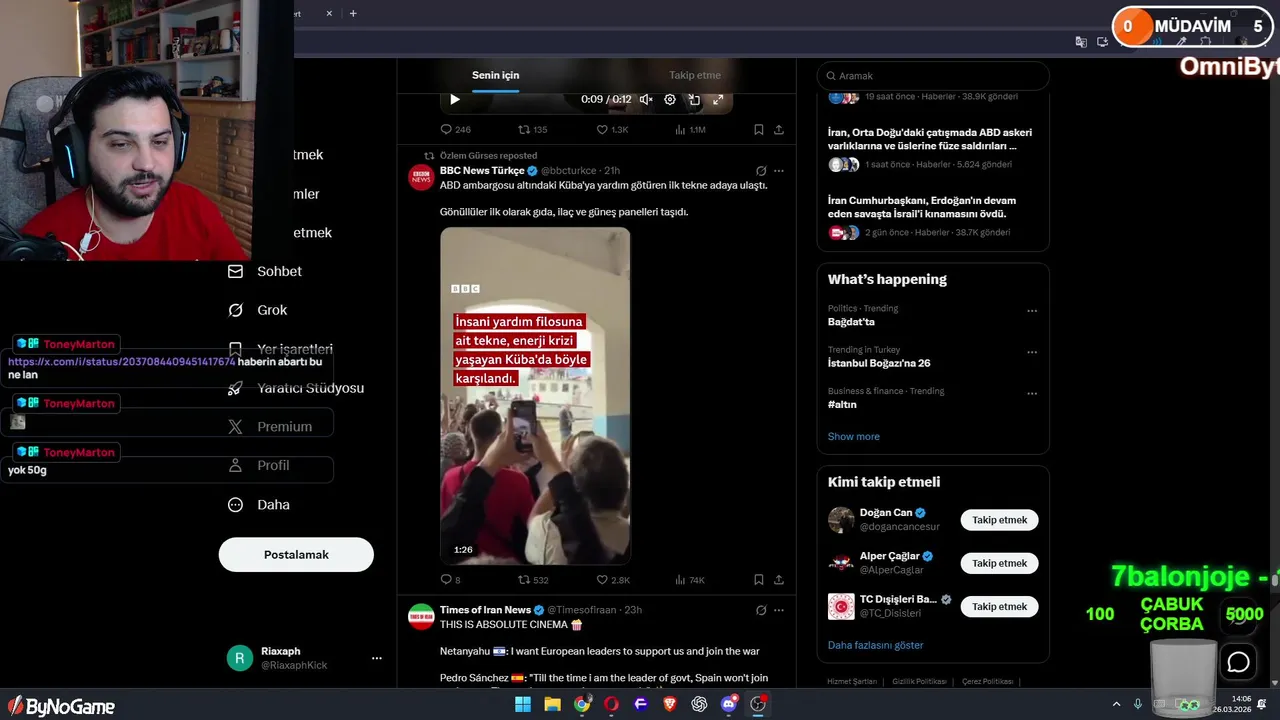This screenshot has width=1280, height=720.
Task: View analytics showing 1.1M views
Action: (690, 130)
